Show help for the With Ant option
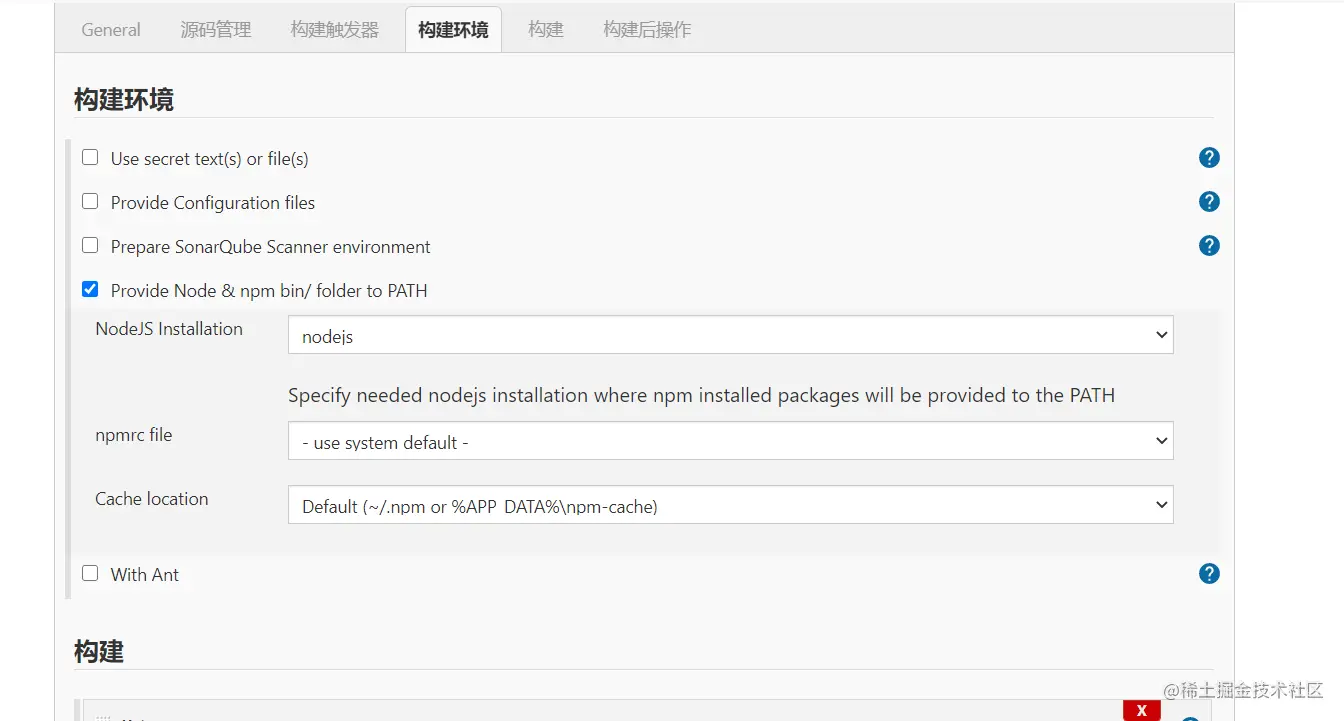Image resolution: width=1344 pixels, height=721 pixels. [1209, 574]
